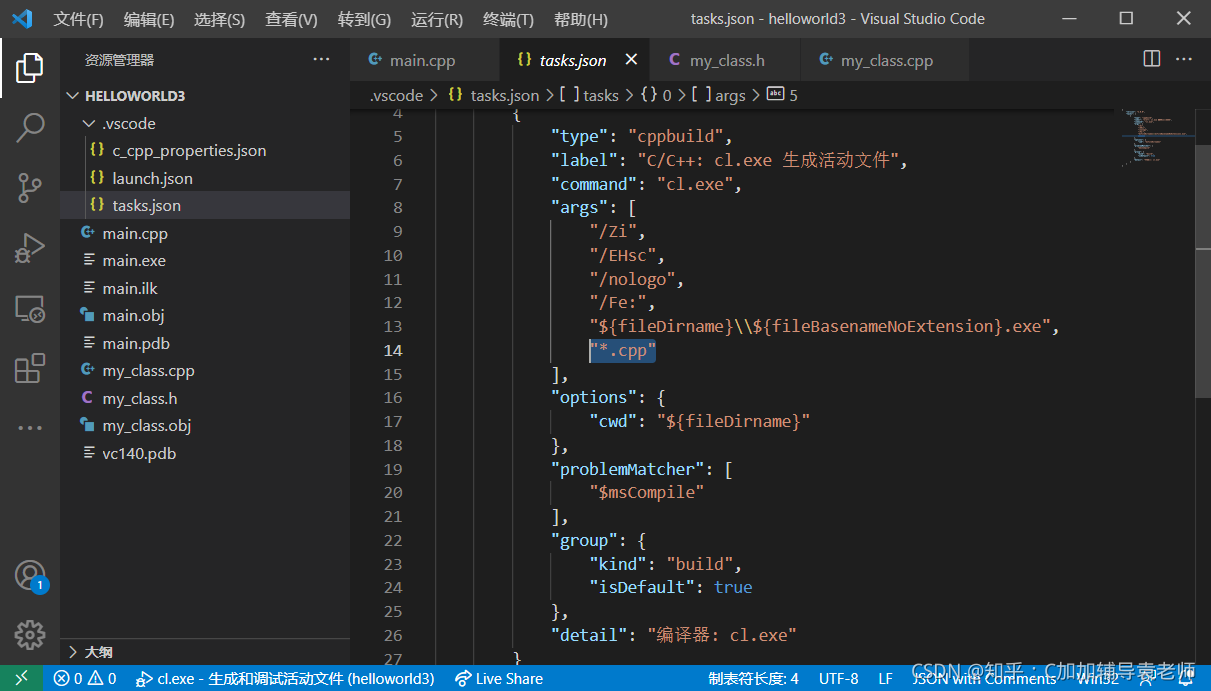Click line number 14 in gutter

click(x=393, y=350)
